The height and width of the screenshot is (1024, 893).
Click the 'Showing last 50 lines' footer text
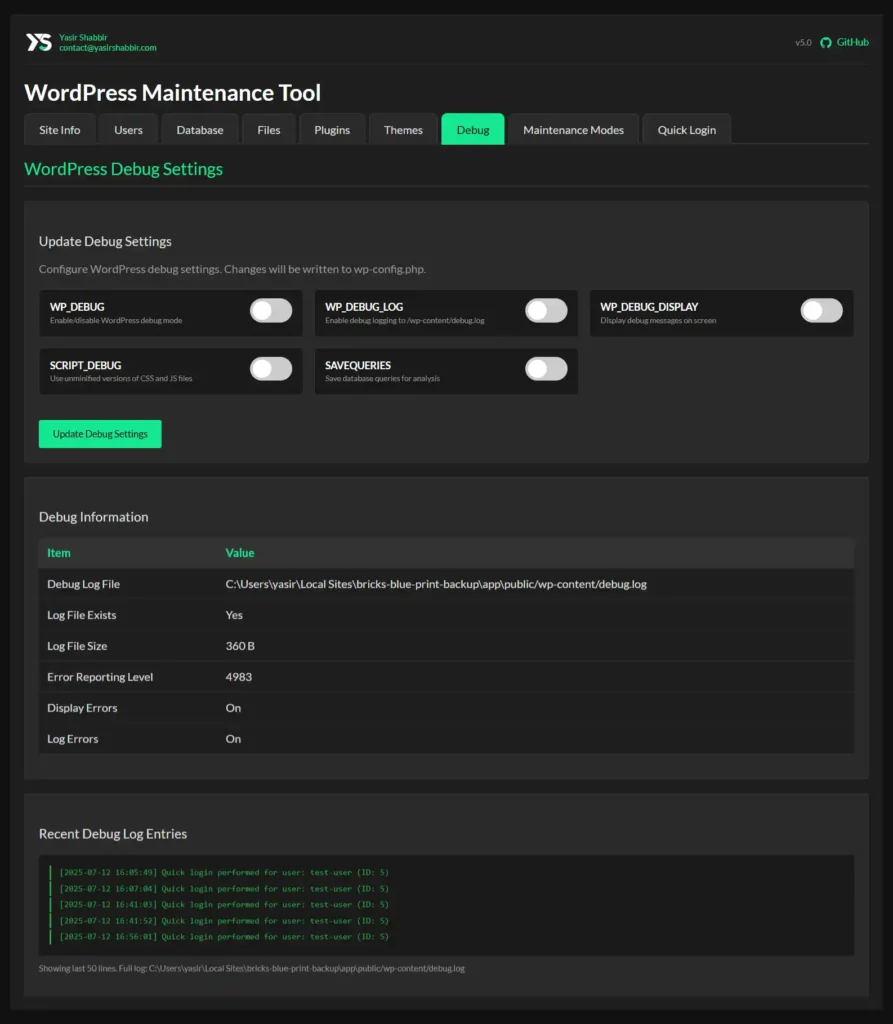(x=252, y=968)
